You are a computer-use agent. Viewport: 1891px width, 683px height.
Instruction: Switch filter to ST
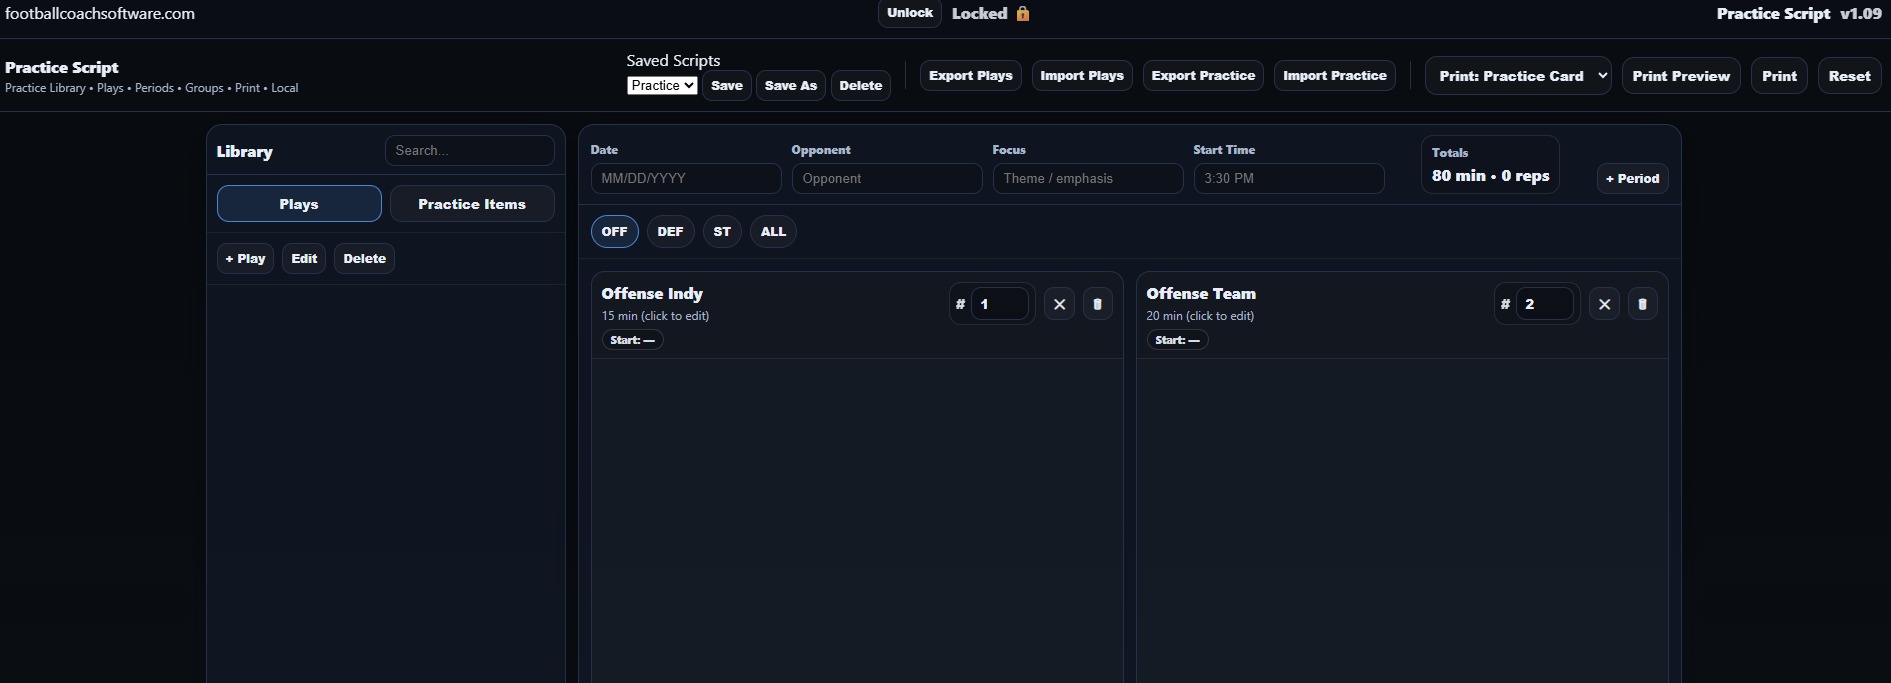click(722, 231)
